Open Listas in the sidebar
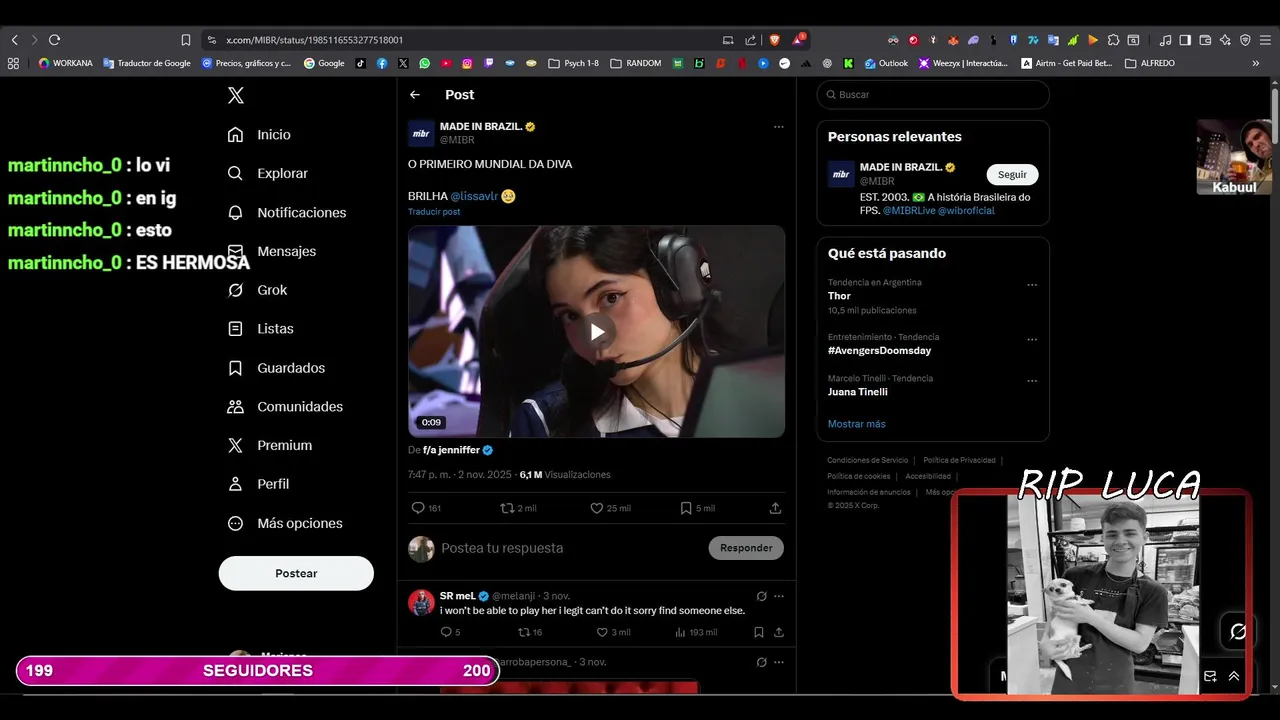The image size is (1280, 720). [x=260, y=329]
